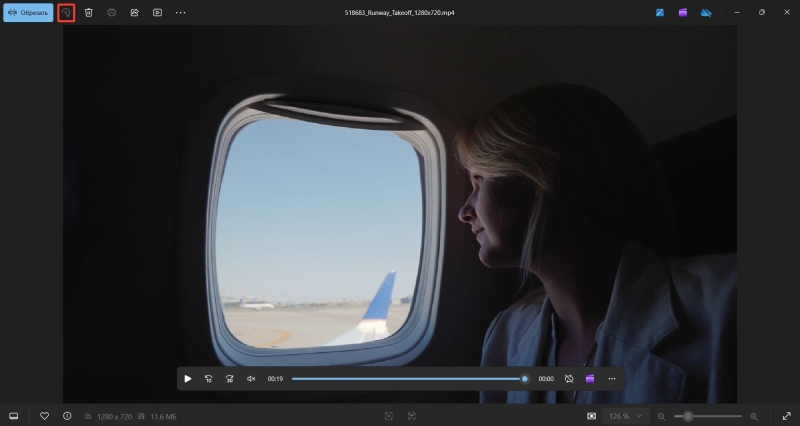Unmute the video with the speaker icon
The image size is (800, 426).
click(x=251, y=379)
